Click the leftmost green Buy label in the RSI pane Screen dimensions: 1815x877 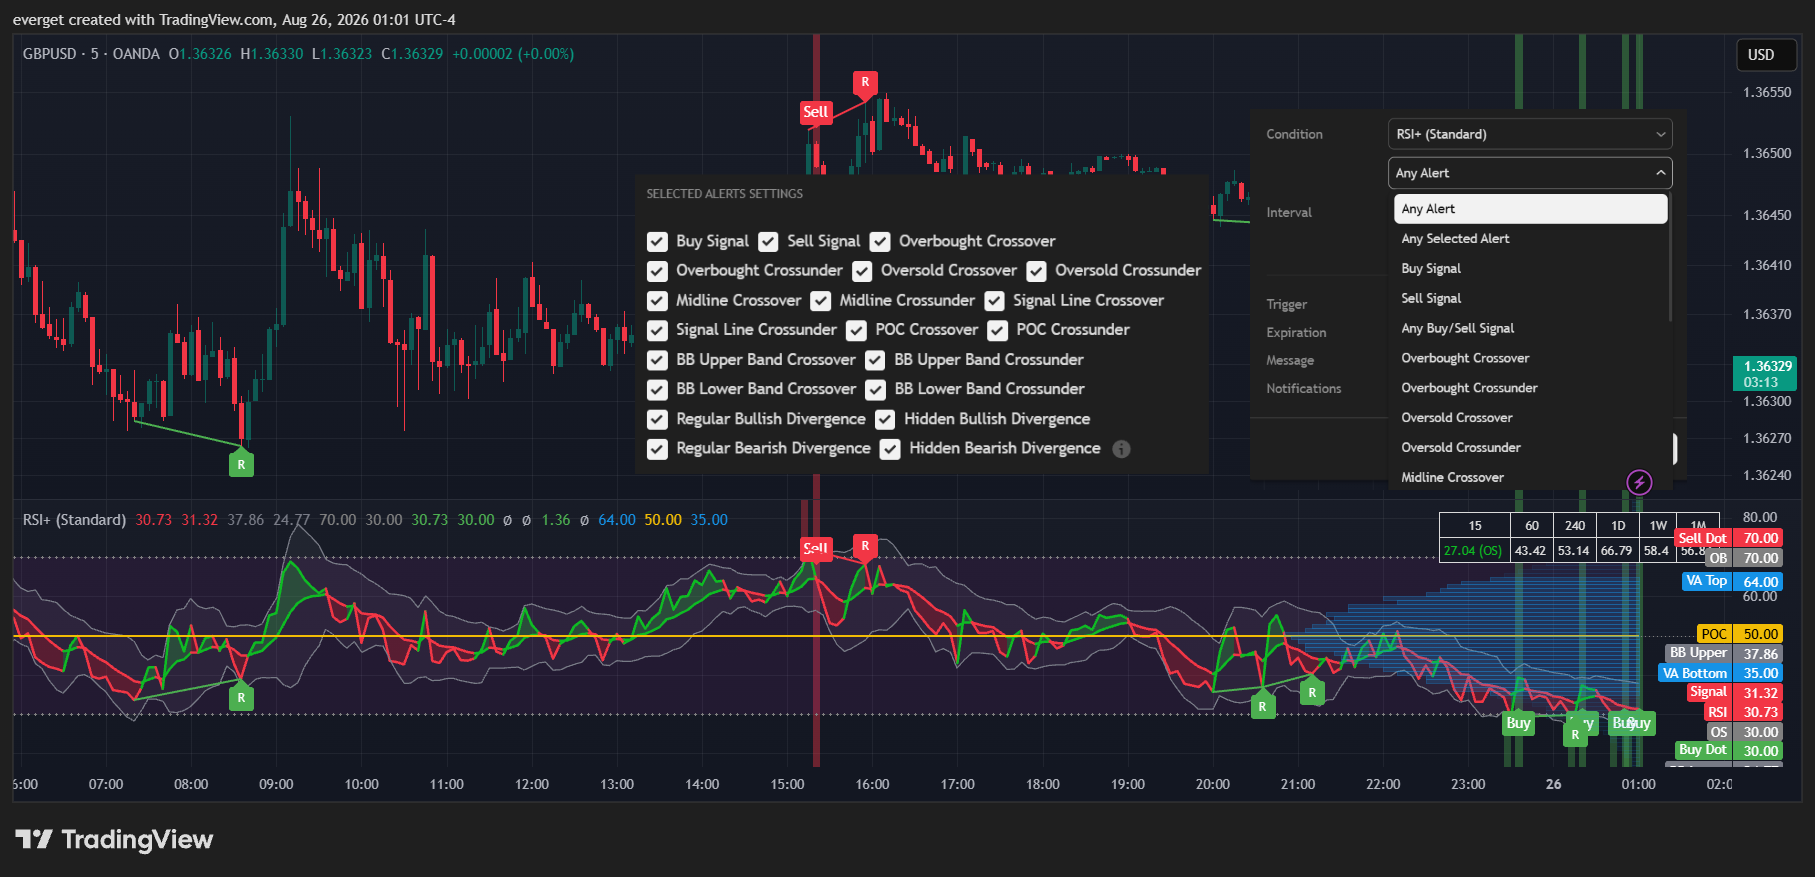coord(1518,723)
